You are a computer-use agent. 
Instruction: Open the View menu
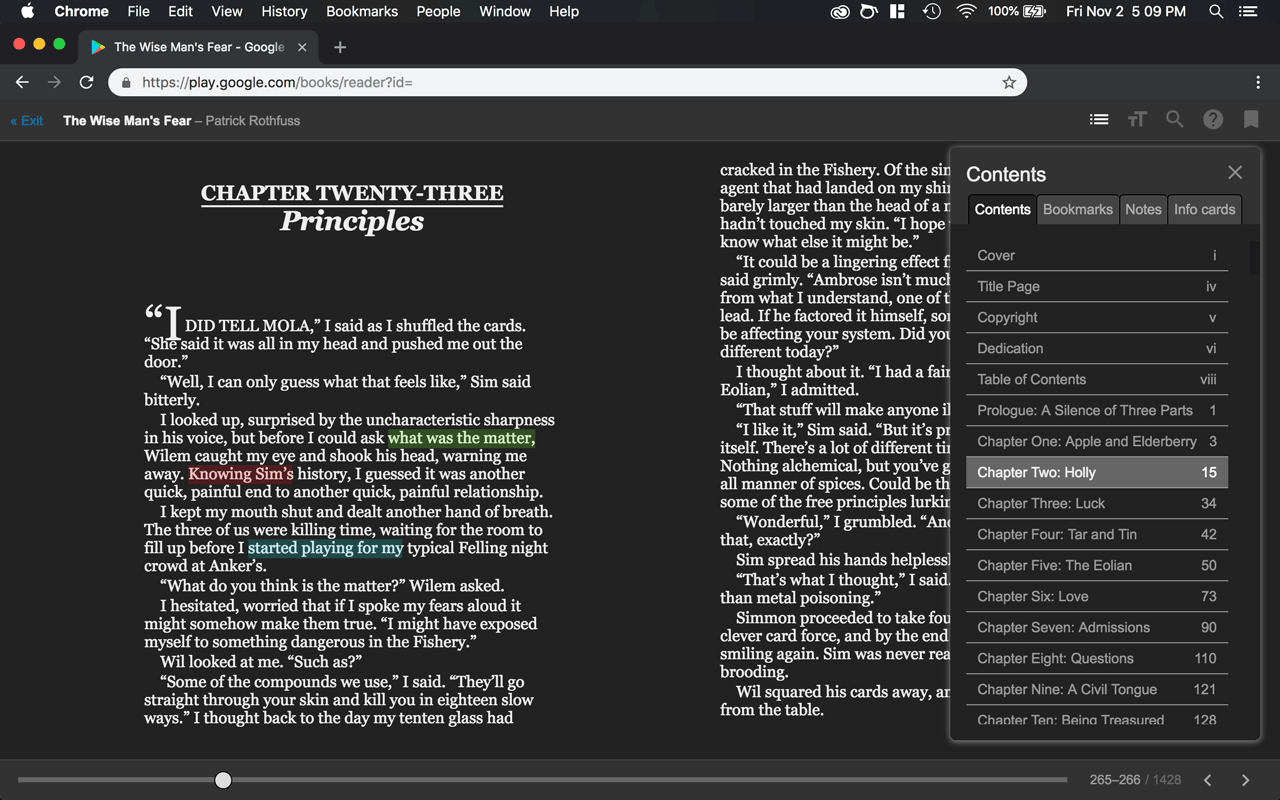click(227, 11)
